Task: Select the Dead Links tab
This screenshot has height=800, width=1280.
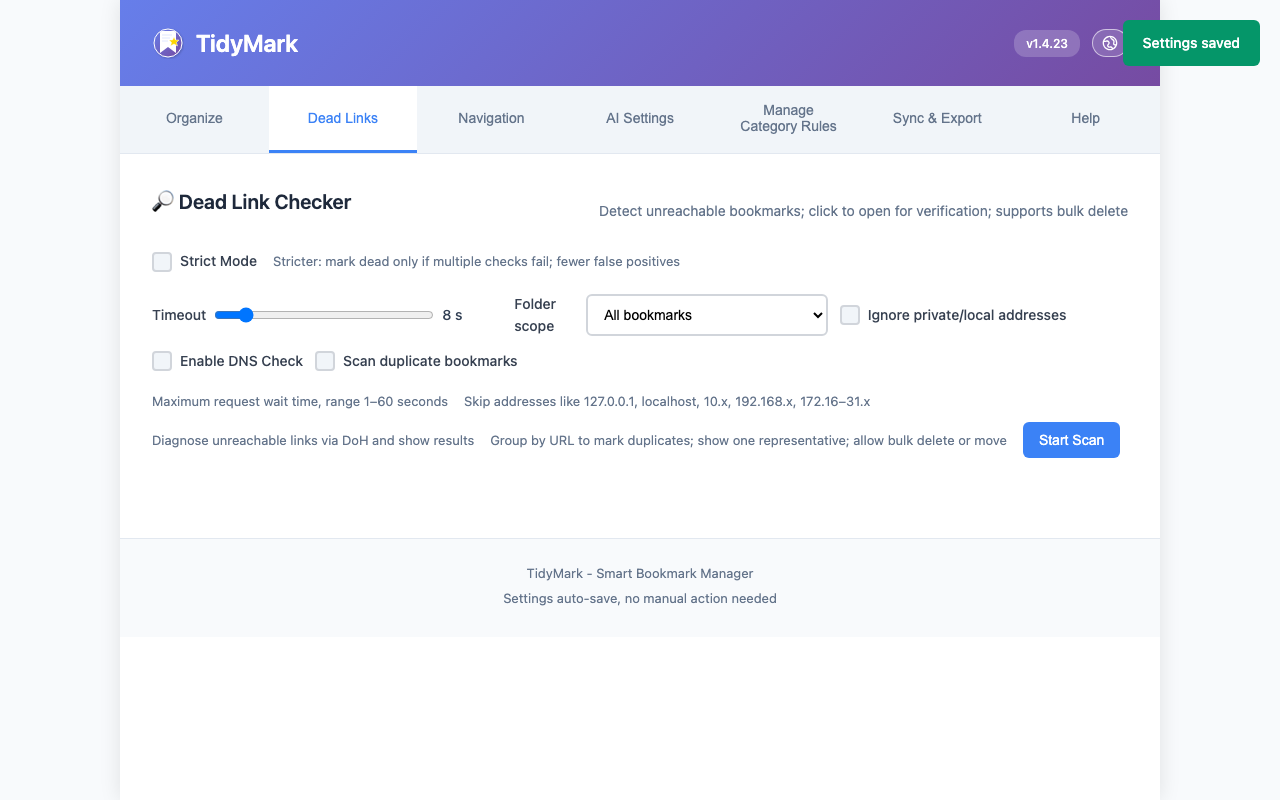Action: click(343, 118)
